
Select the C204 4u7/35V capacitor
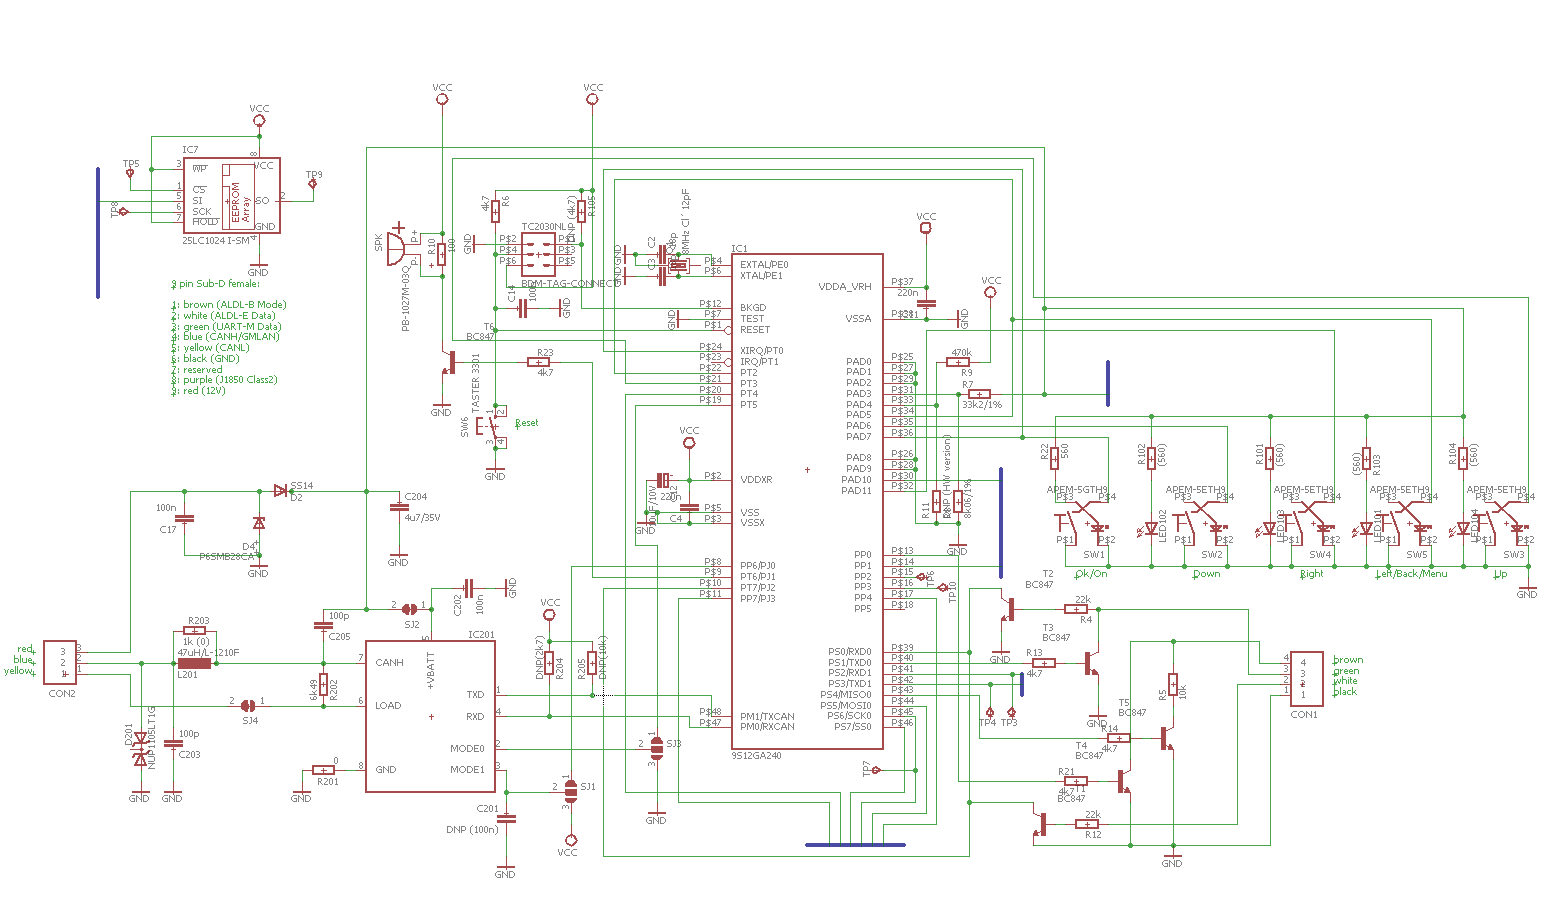click(x=398, y=509)
